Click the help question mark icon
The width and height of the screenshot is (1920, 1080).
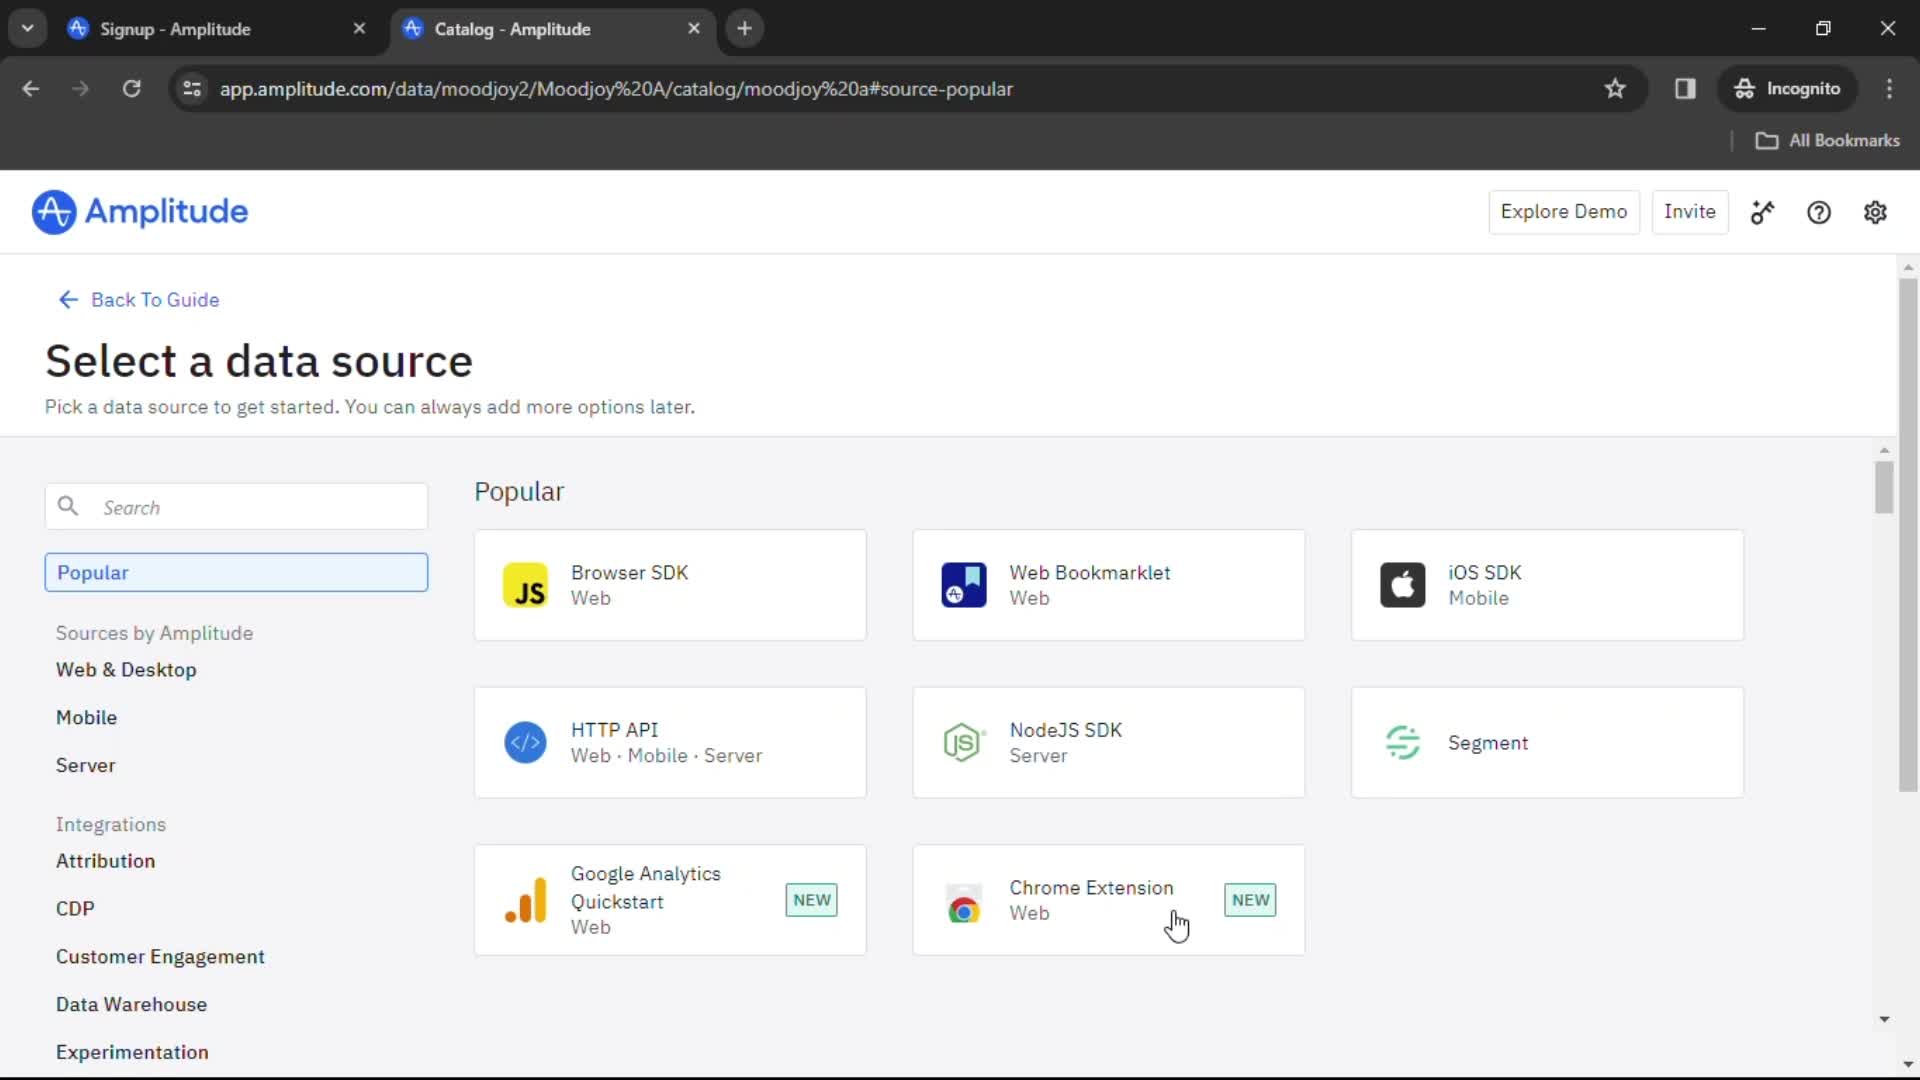1820,212
